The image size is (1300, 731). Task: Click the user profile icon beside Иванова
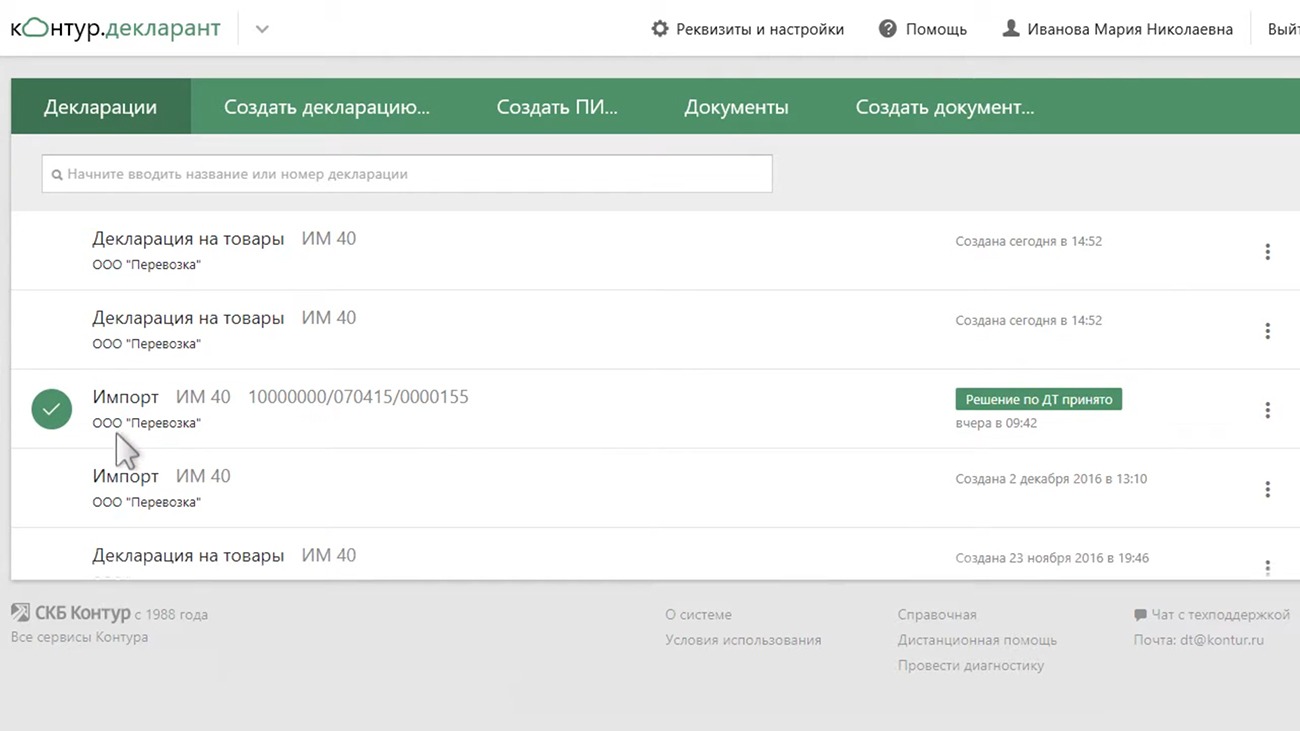[1011, 29]
